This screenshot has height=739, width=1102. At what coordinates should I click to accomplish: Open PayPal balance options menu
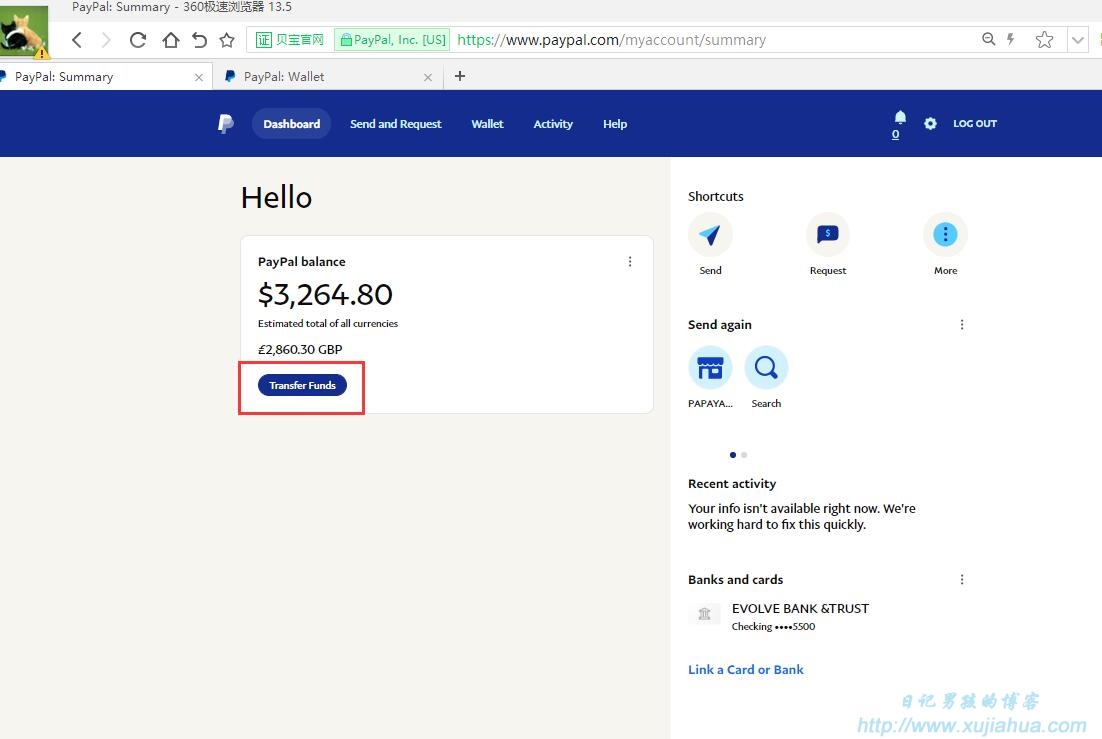point(630,262)
